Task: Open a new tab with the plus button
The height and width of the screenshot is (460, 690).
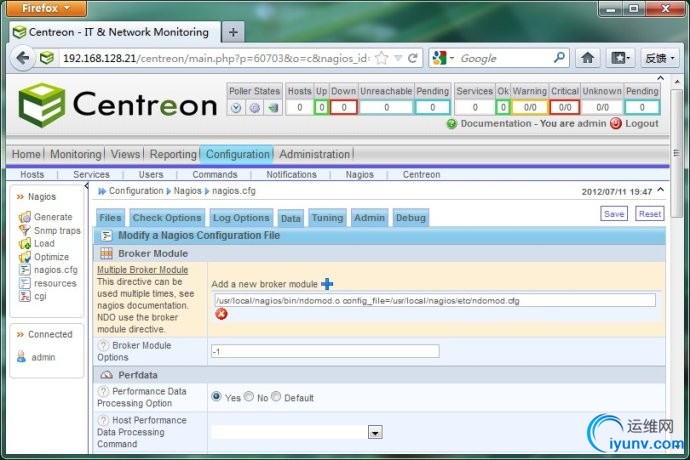Action: [233, 32]
